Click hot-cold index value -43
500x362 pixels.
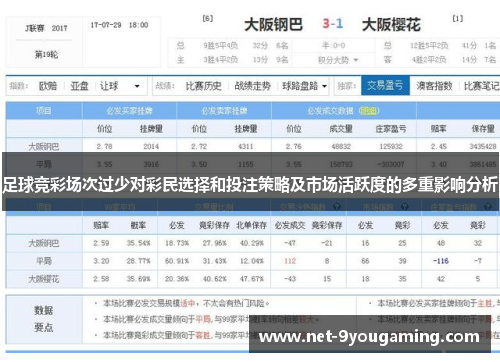(290, 279)
